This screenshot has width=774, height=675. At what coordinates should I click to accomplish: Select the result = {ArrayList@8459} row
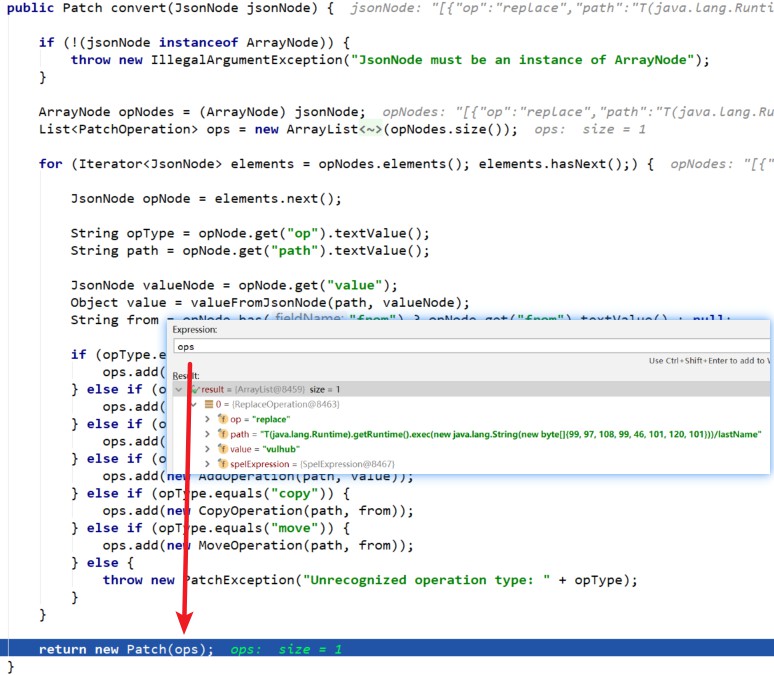coord(471,390)
